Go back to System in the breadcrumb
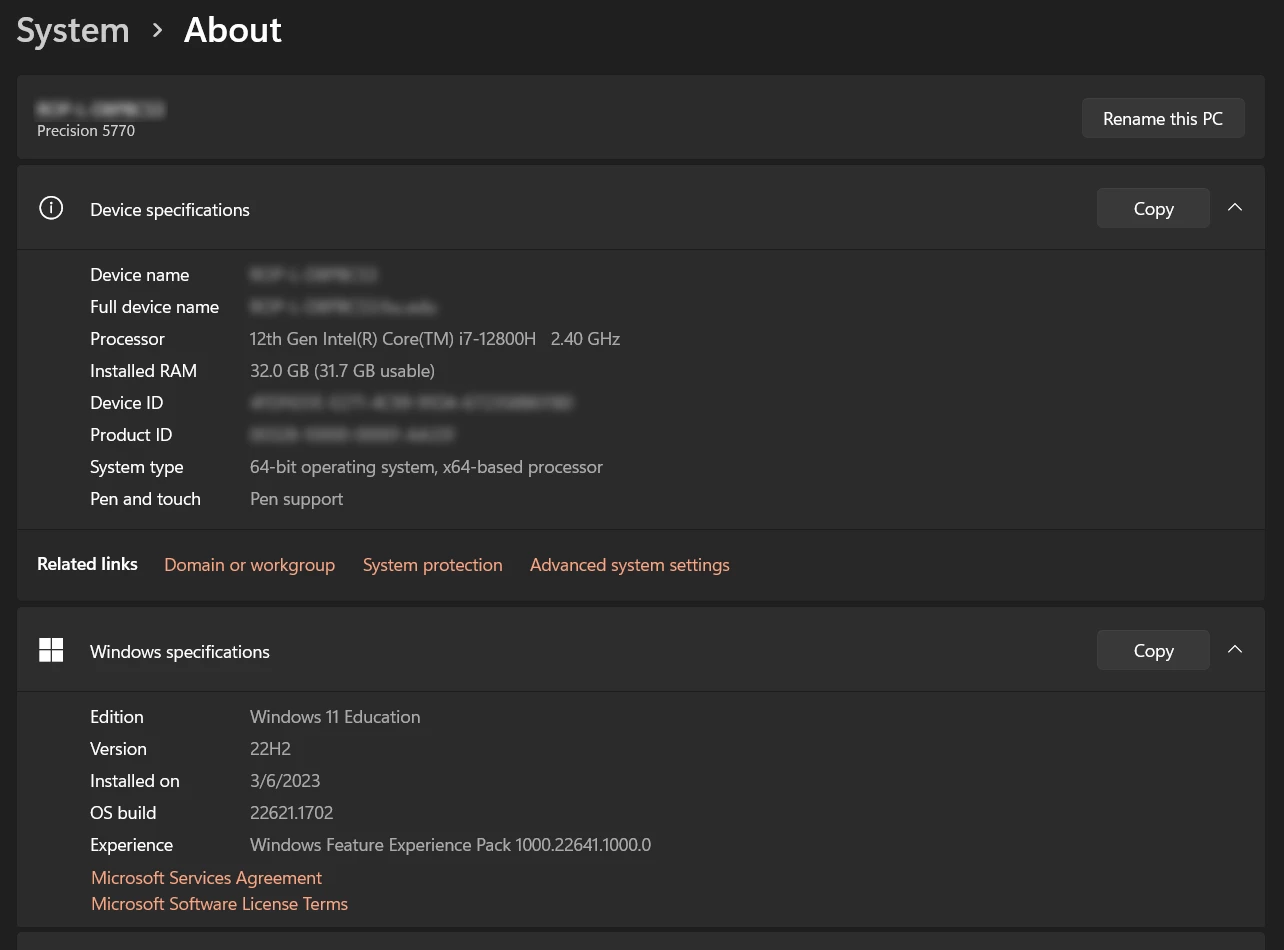The image size is (1284, 950). point(73,30)
